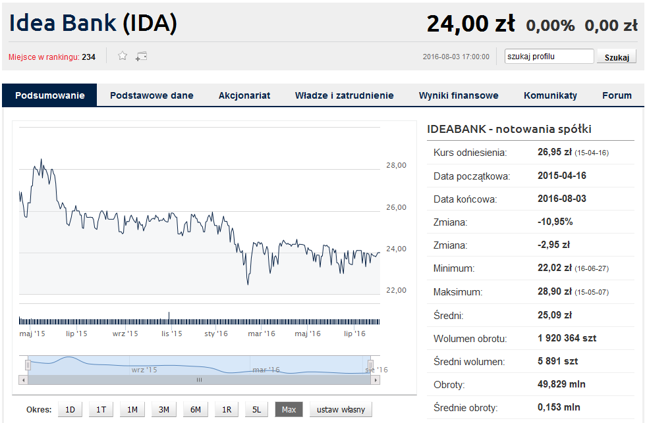Open the Podsumowanie tab
Image resolution: width=645 pixels, height=423 pixels.
click(x=50, y=95)
